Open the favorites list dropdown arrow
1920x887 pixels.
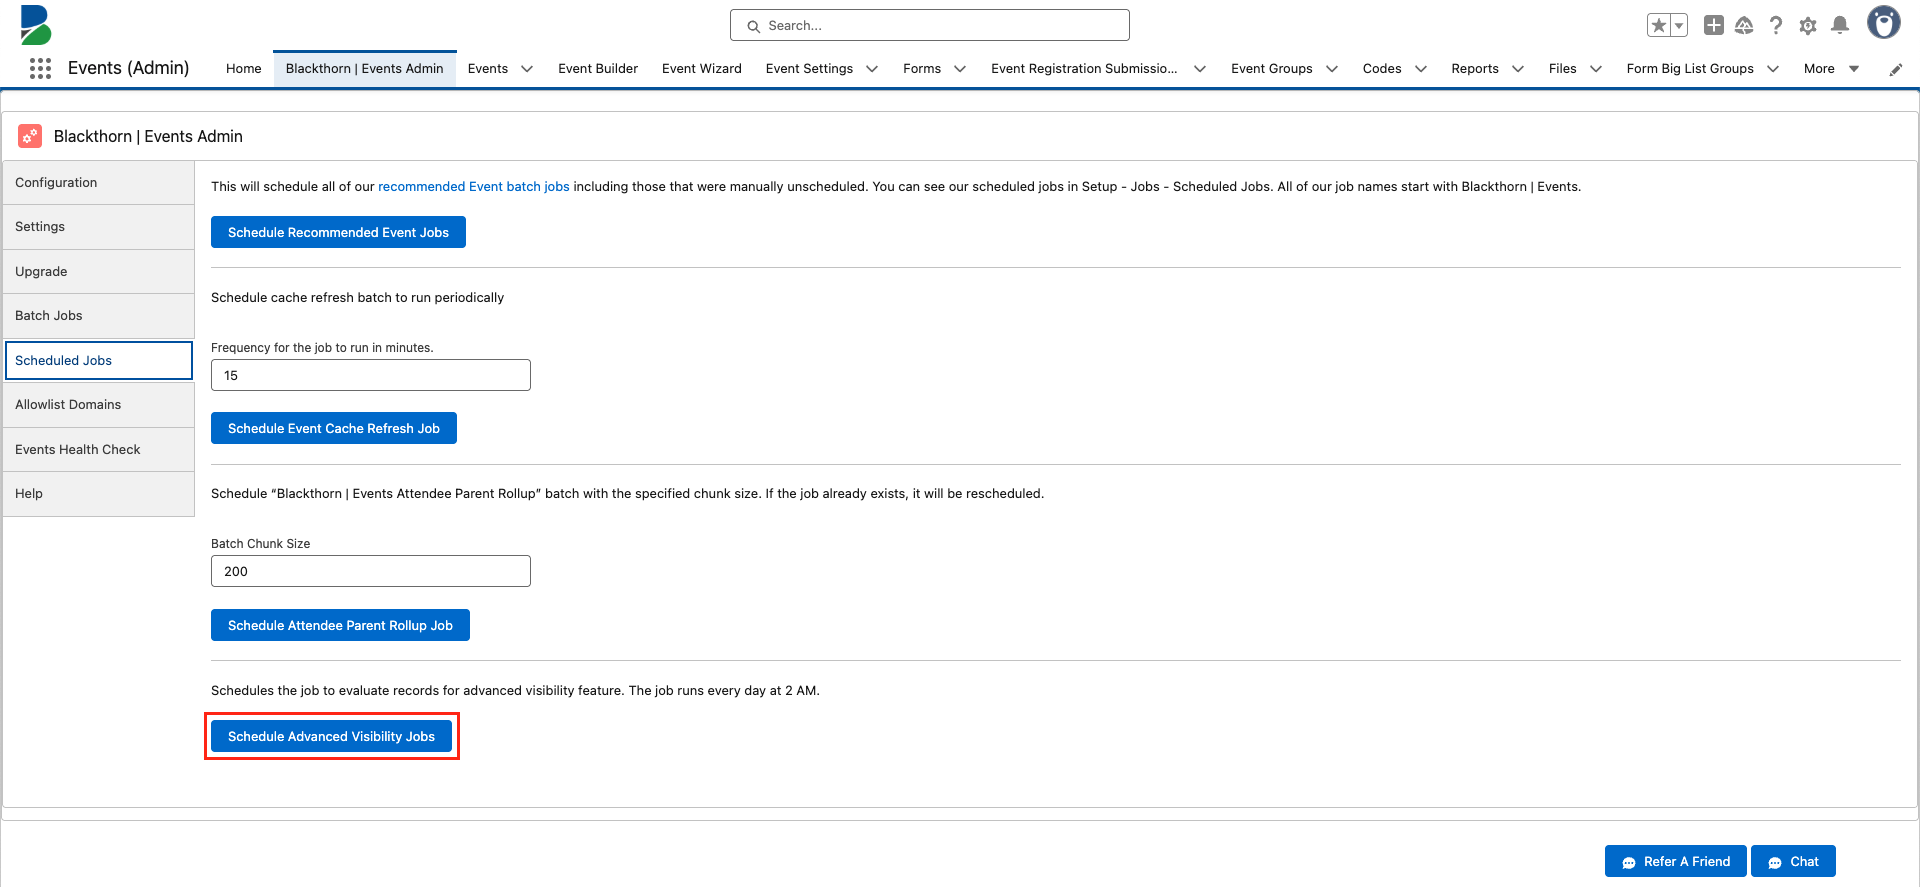point(1680,26)
